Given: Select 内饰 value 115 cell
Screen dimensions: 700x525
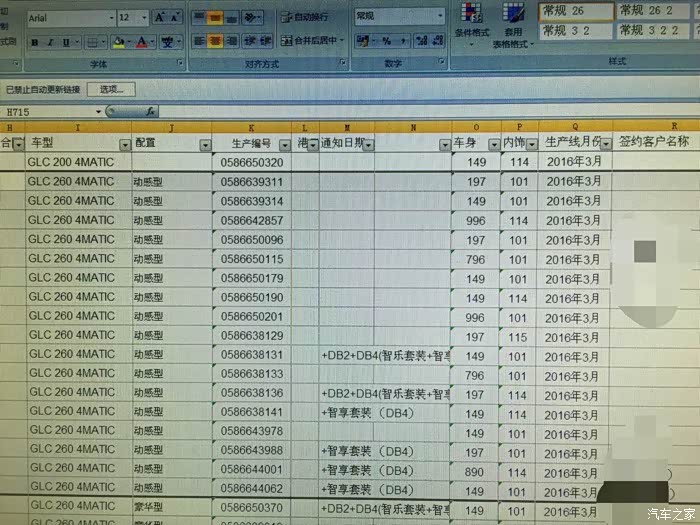Looking at the screenshot, I should click(x=517, y=338).
